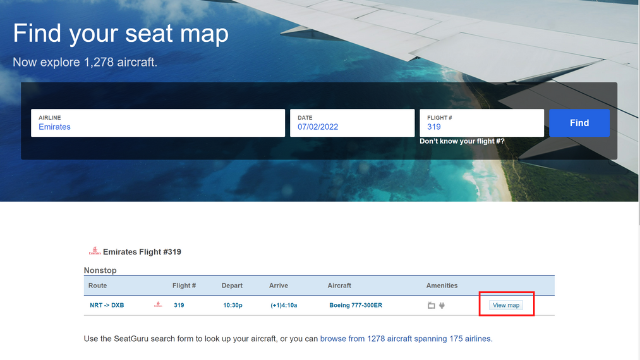The height and width of the screenshot is (360, 640).
Task: Click the Aircraft column header
Action: click(x=339, y=285)
